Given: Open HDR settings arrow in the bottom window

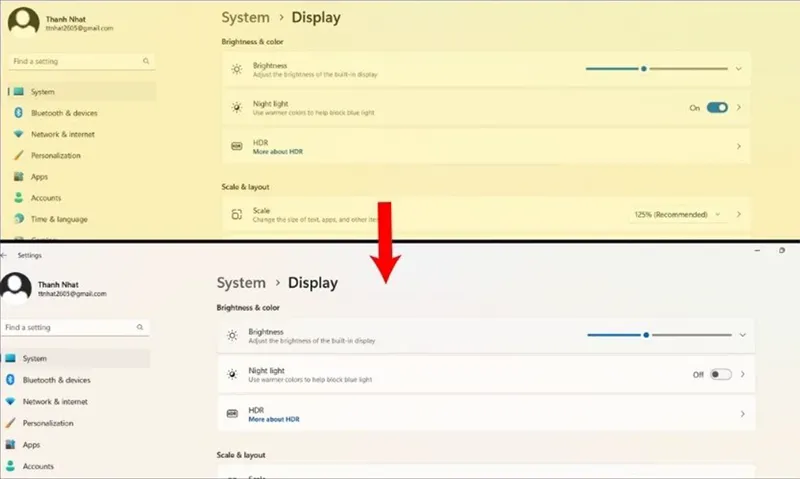Looking at the screenshot, I should (x=742, y=414).
